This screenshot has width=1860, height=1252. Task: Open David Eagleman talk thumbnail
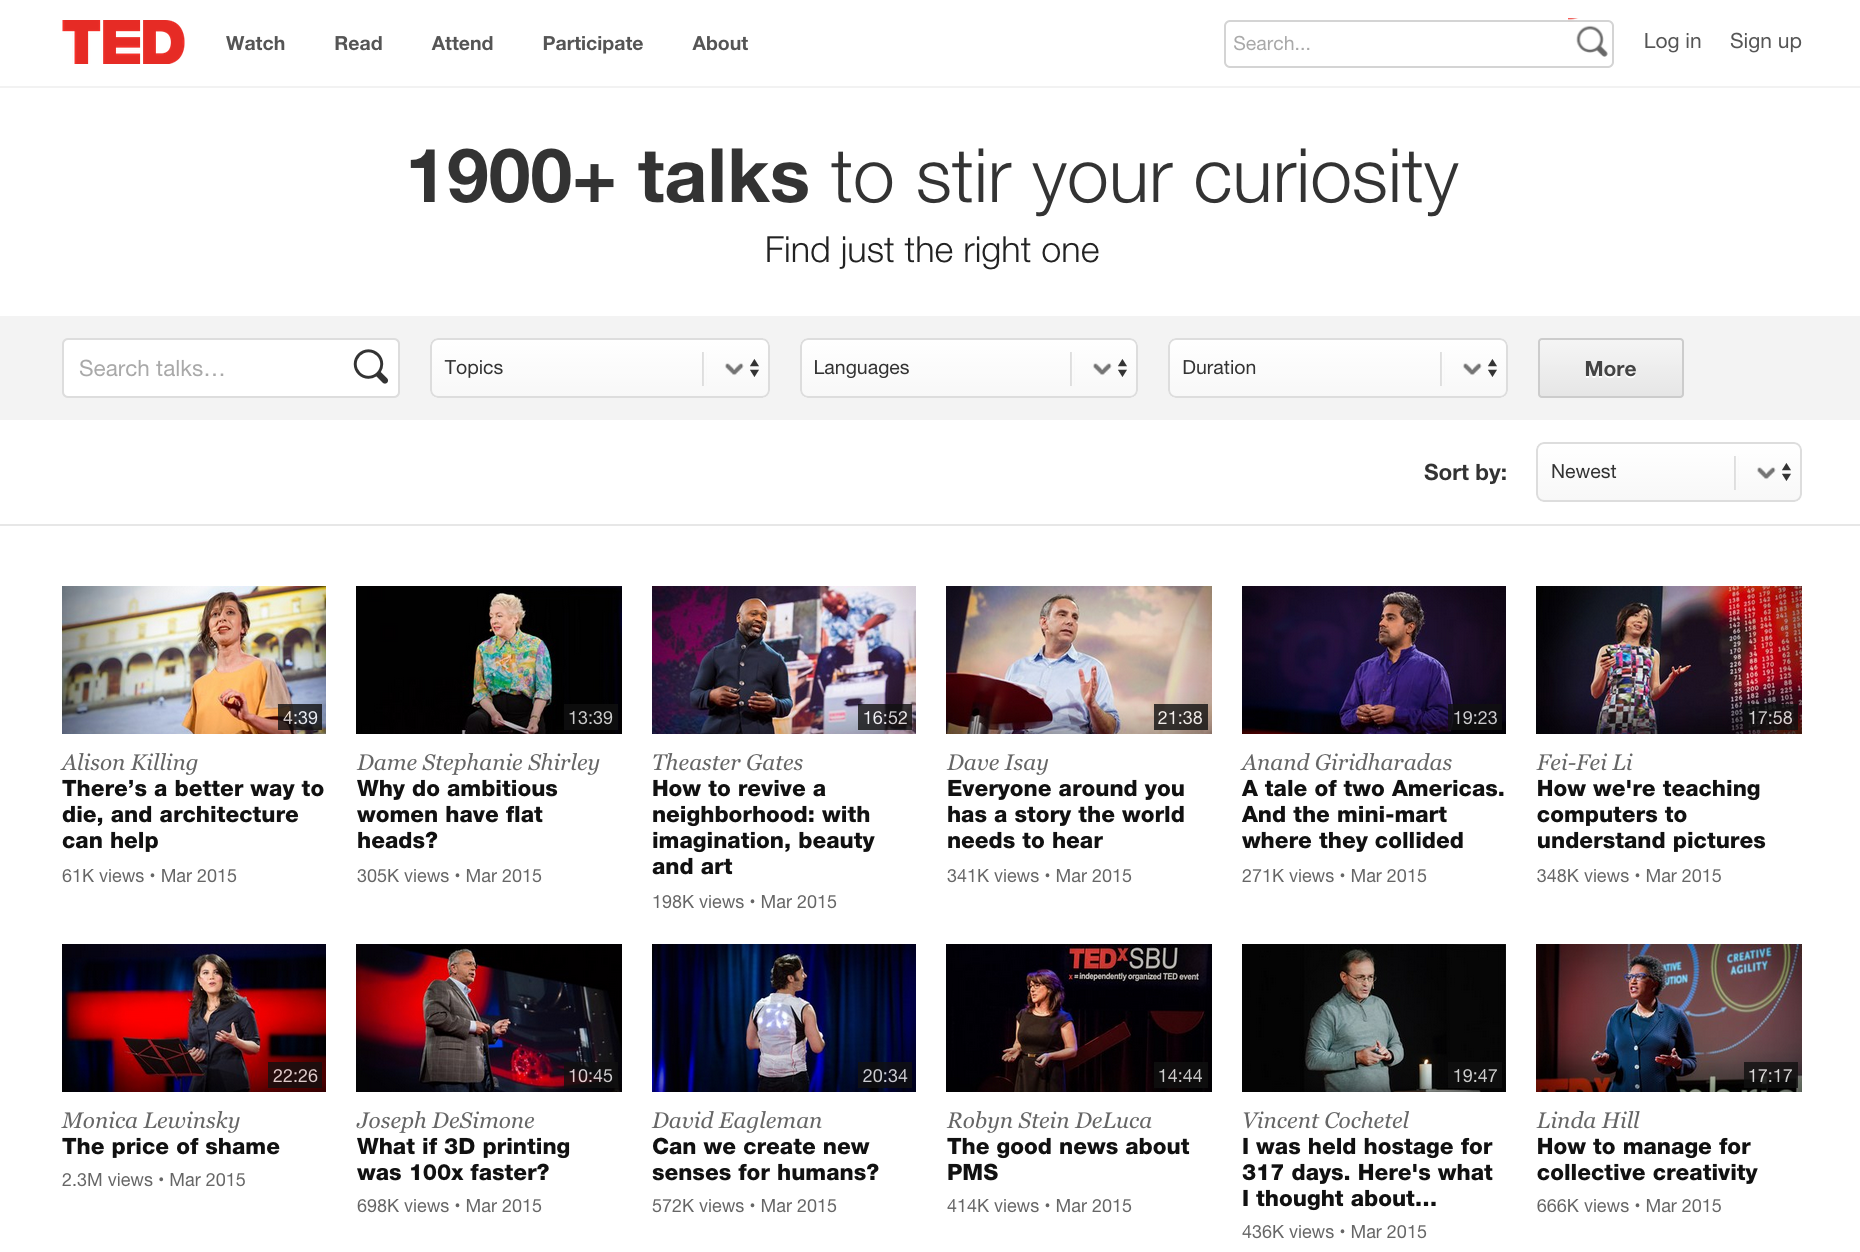pos(784,1018)
